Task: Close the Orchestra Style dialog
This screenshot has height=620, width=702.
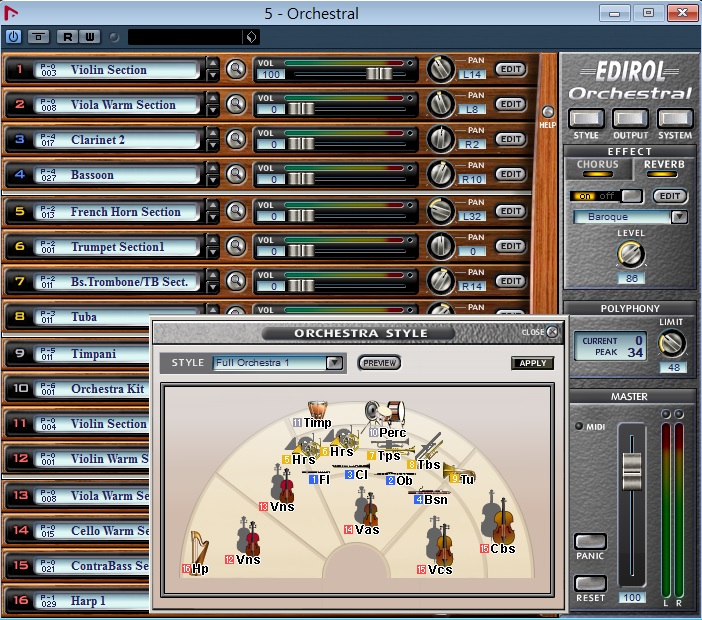Action: coord(552,332)
